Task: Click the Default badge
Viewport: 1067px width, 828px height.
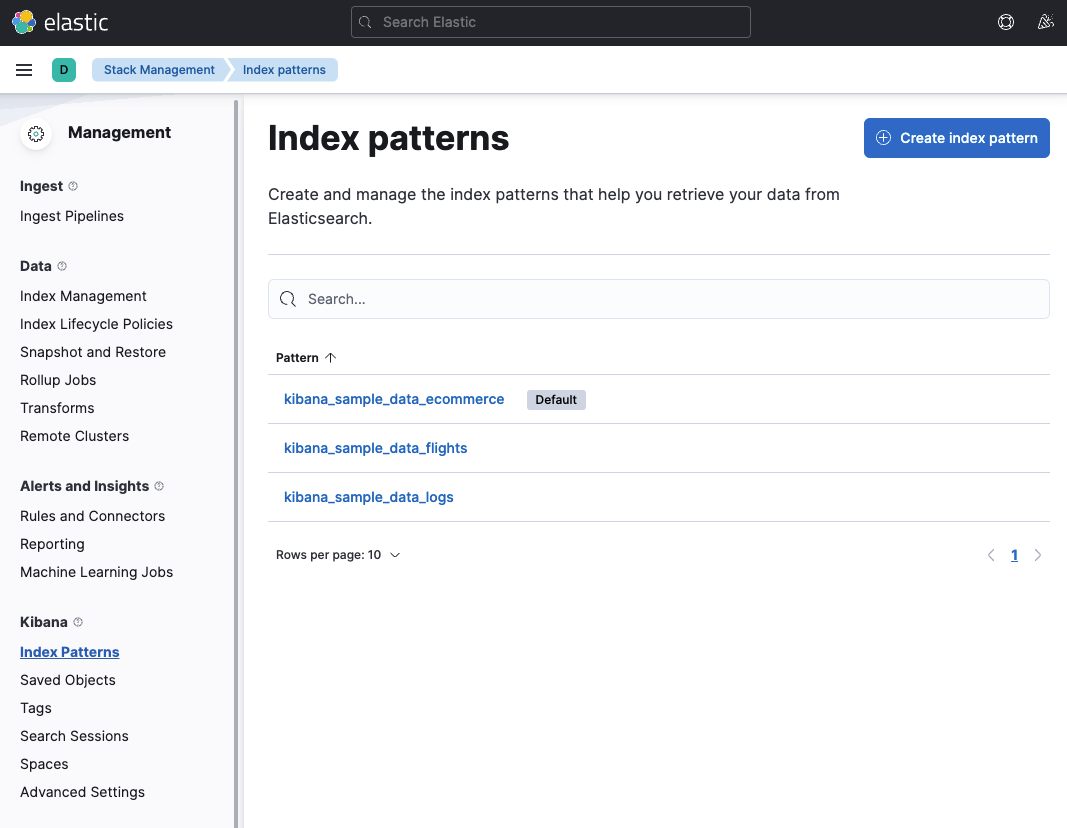Action: [556, 400]
